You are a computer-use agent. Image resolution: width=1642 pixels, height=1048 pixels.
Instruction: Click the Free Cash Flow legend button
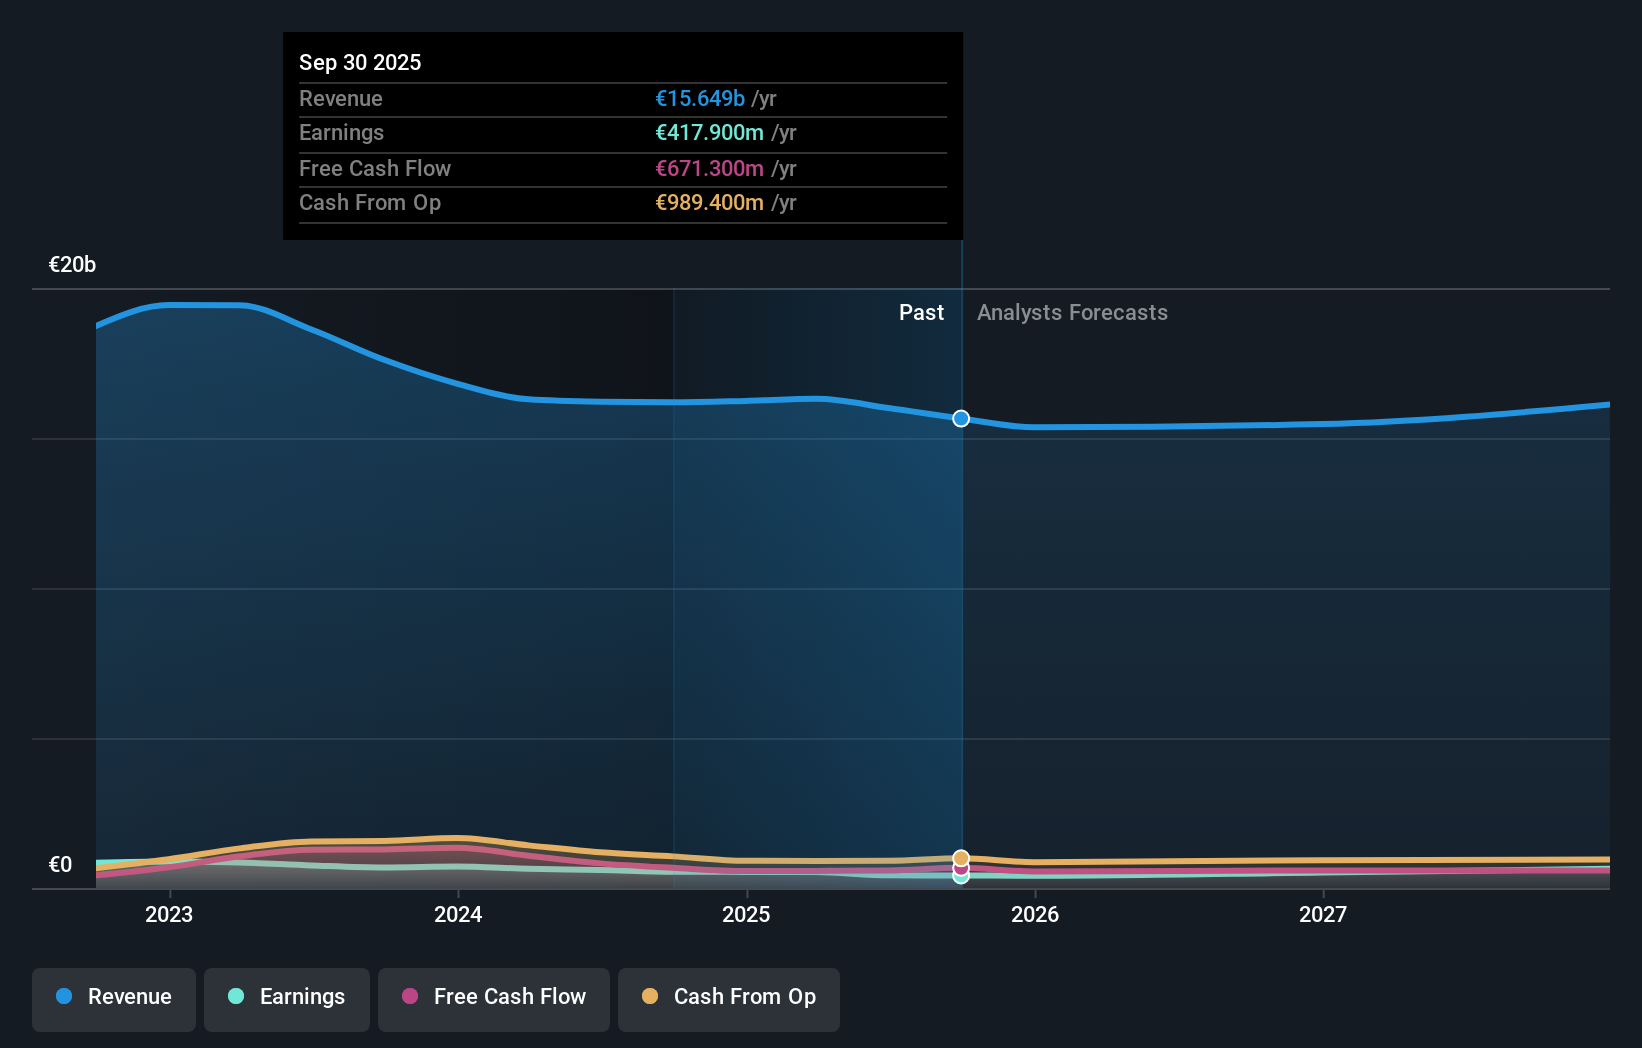[493, 997]
